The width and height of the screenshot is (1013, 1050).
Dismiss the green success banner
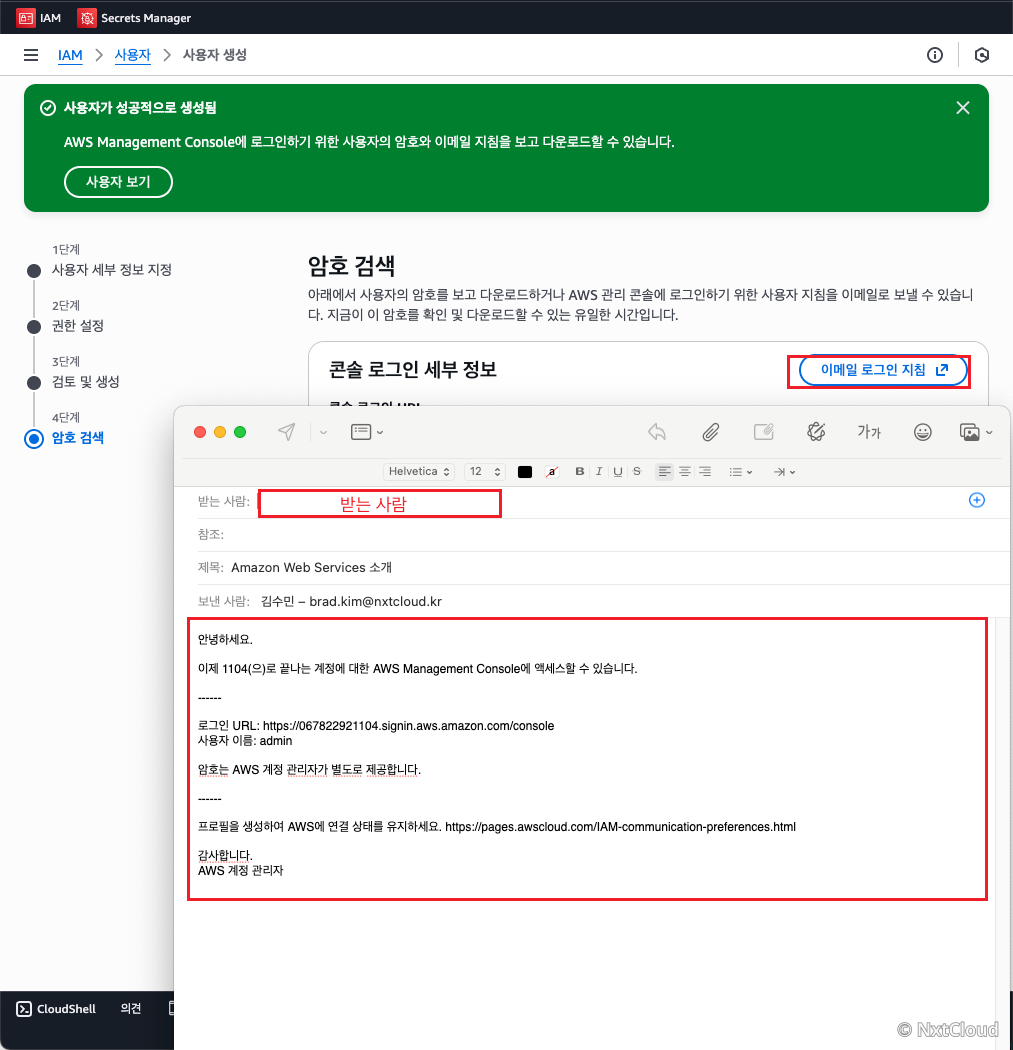point(963,108)
